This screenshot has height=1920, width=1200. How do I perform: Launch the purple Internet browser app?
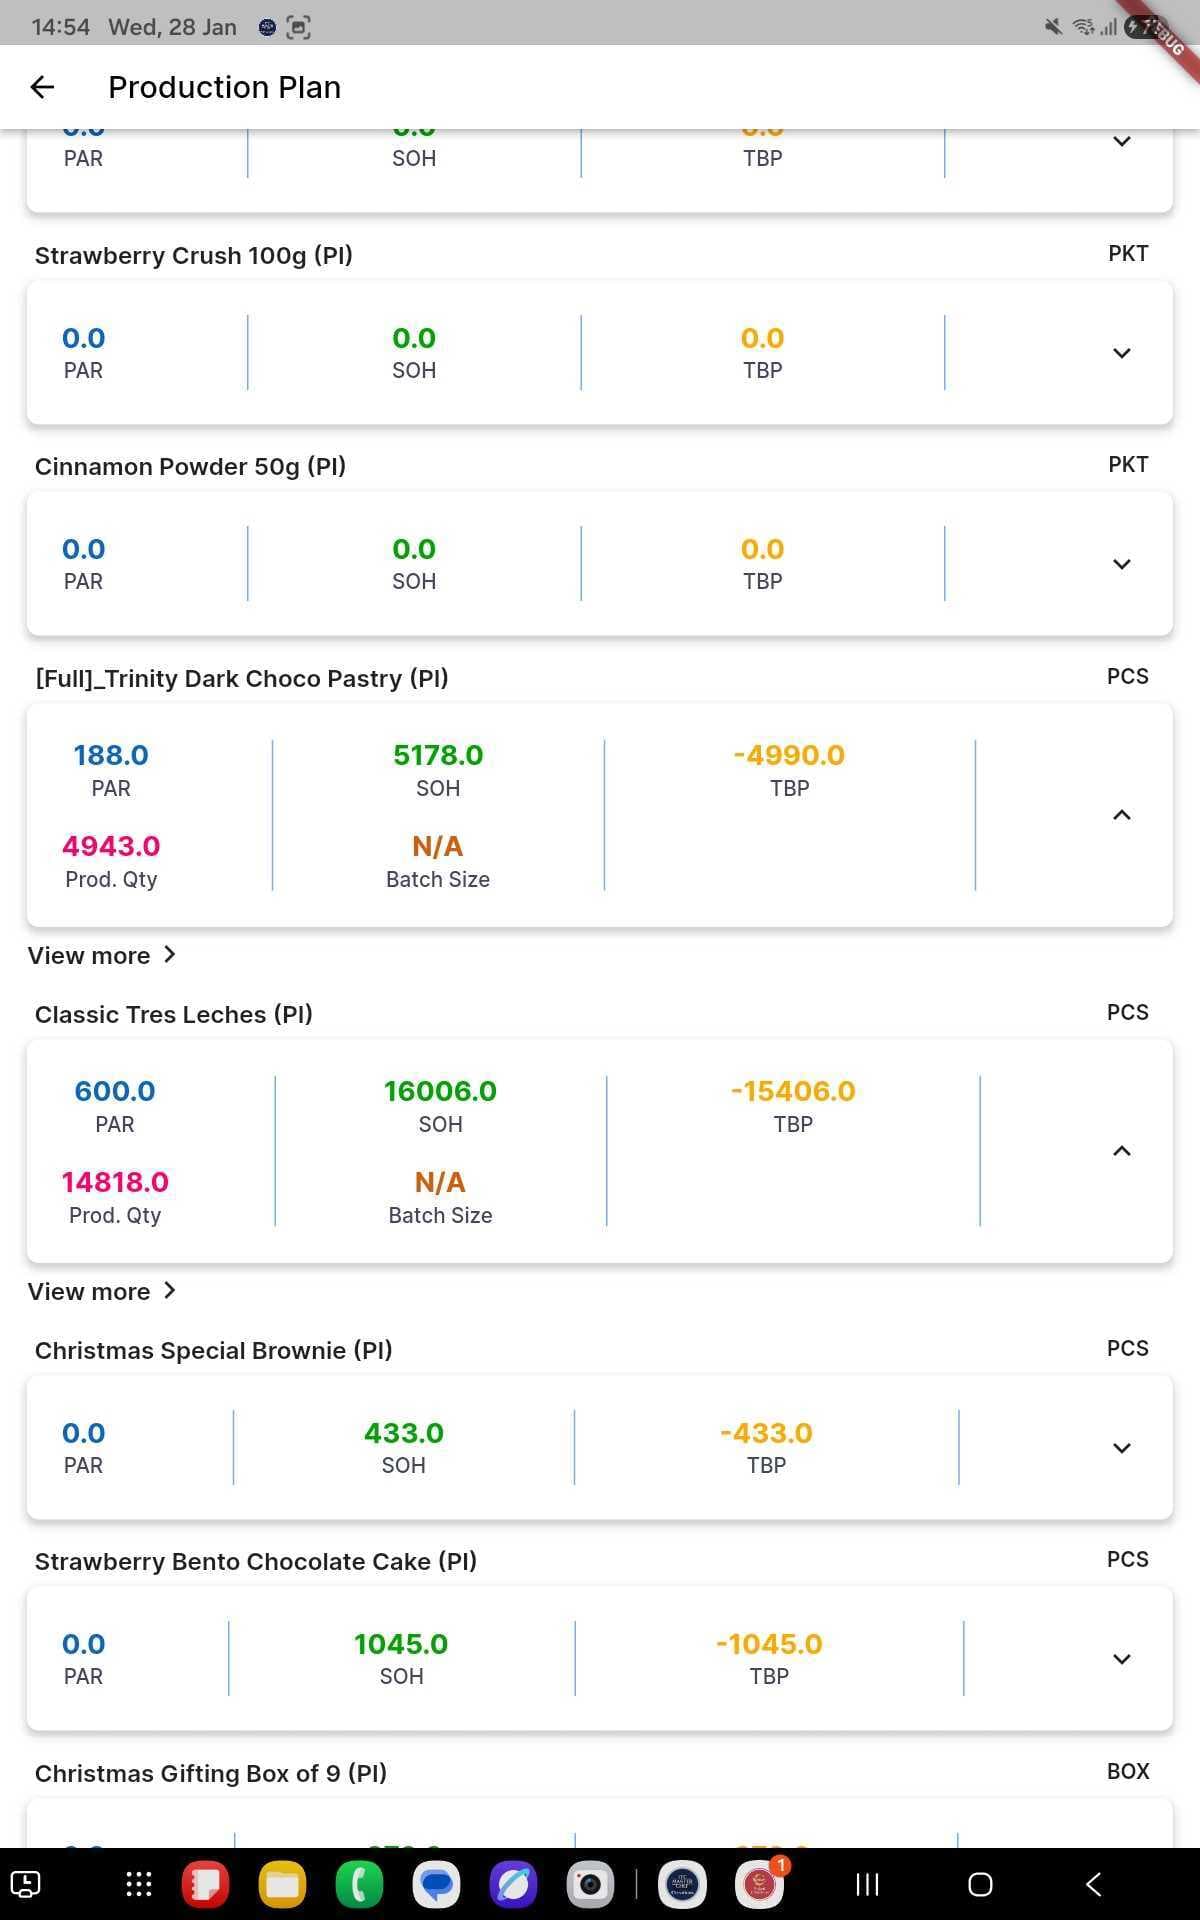pos(513,1885)
